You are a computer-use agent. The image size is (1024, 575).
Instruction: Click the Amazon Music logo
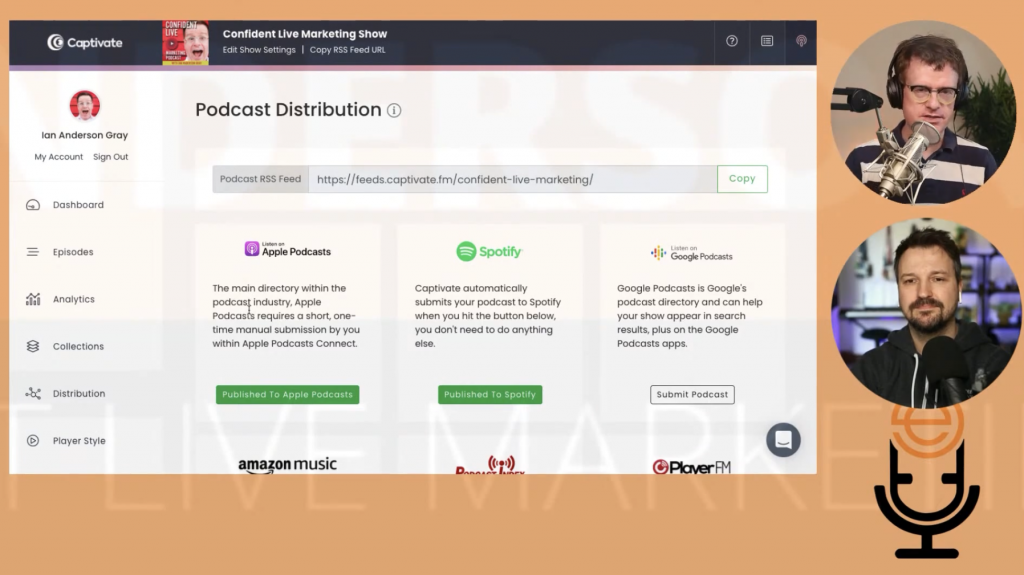click(x=287, y=465)
